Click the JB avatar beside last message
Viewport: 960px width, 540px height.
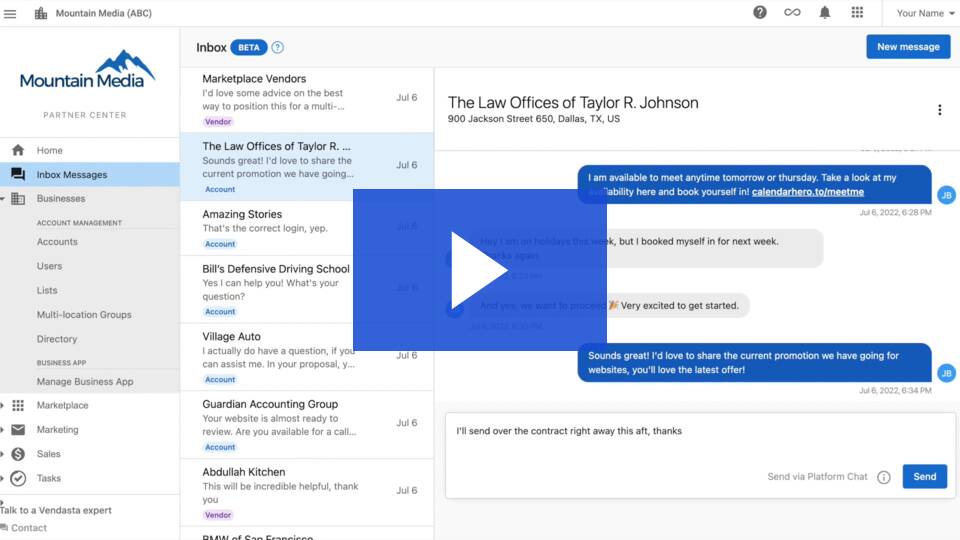(x=947, y=373)
